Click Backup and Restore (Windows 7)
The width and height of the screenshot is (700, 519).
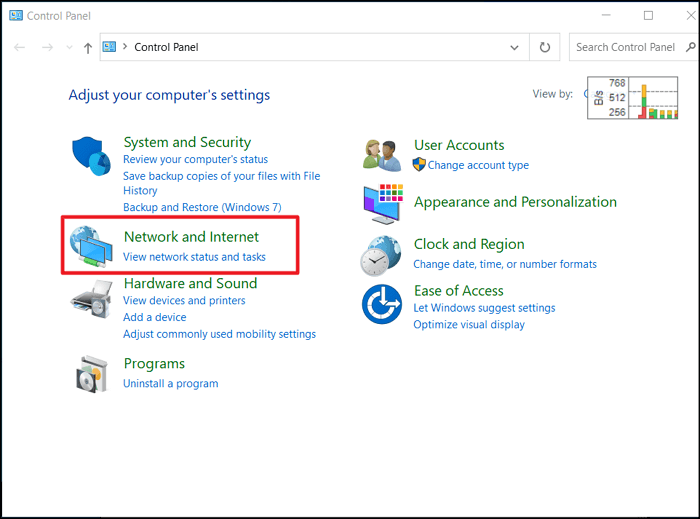pyautogui.click(x=202, y=208)
